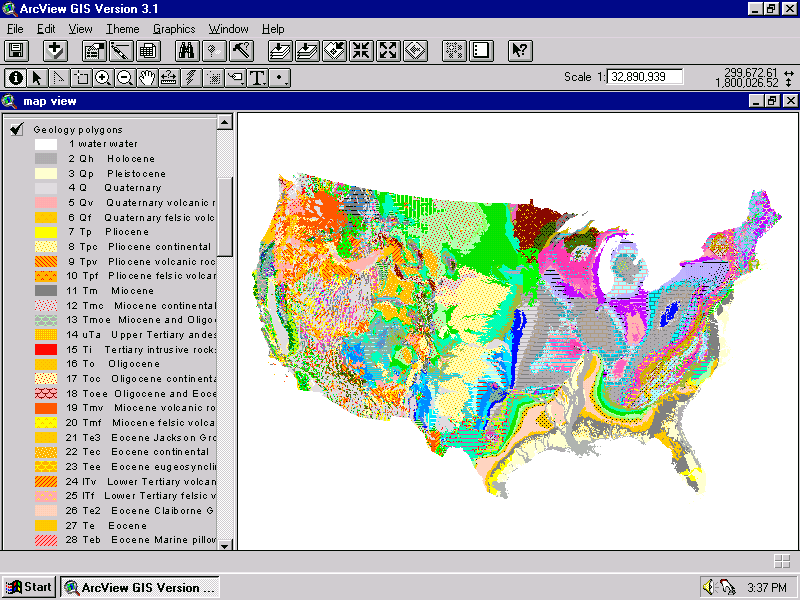Open Query Builder hammer icon
Viewport: 800px width, 600px height.
(241, 50)
